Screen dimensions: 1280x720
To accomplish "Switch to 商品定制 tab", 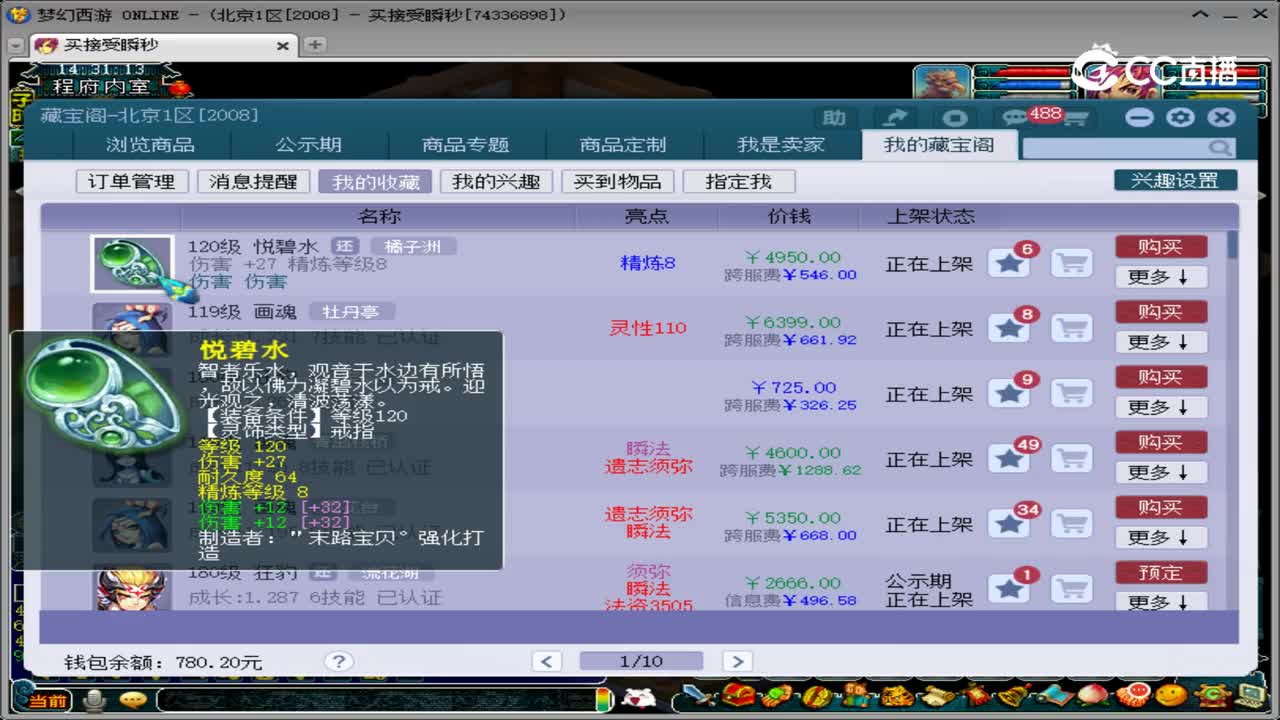I will (623, 145).
